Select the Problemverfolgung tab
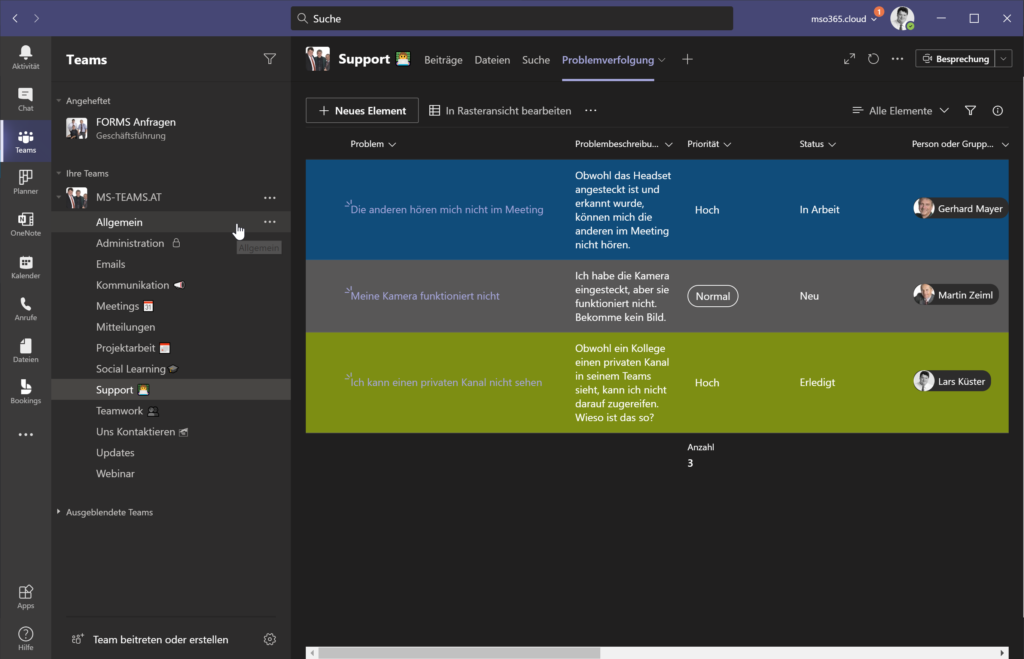 607,59
